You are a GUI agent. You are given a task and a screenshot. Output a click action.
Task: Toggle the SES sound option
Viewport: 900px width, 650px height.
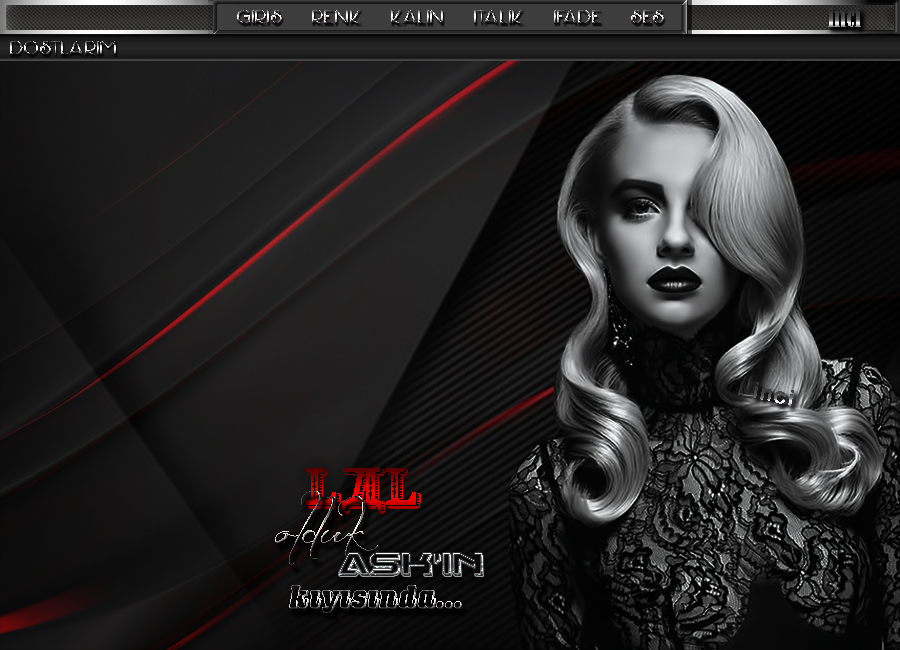[x=647, y=17]
